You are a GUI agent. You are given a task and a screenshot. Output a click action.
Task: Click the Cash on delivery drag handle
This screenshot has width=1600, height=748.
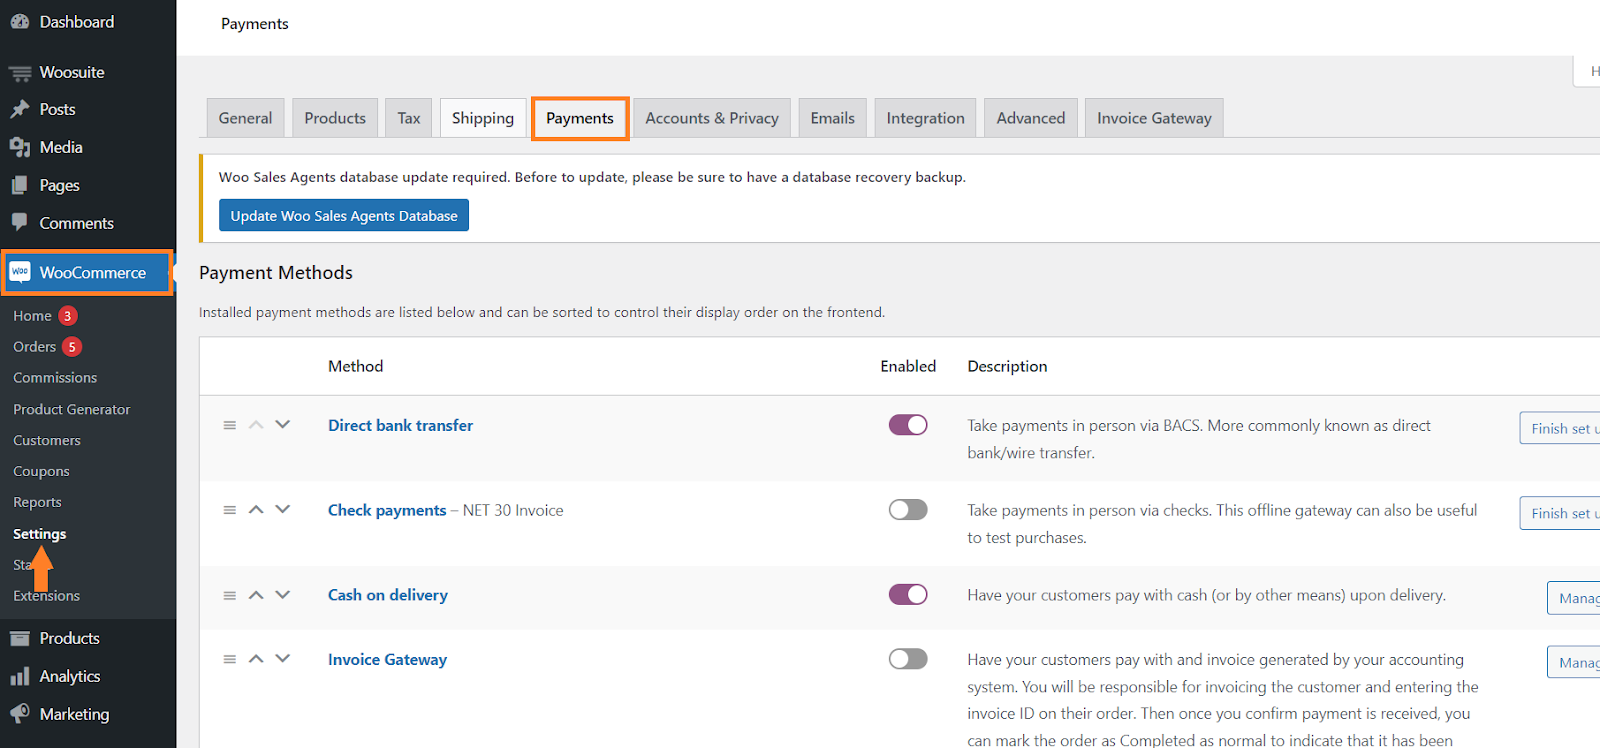pyautogui.click(x=229, y=595)
